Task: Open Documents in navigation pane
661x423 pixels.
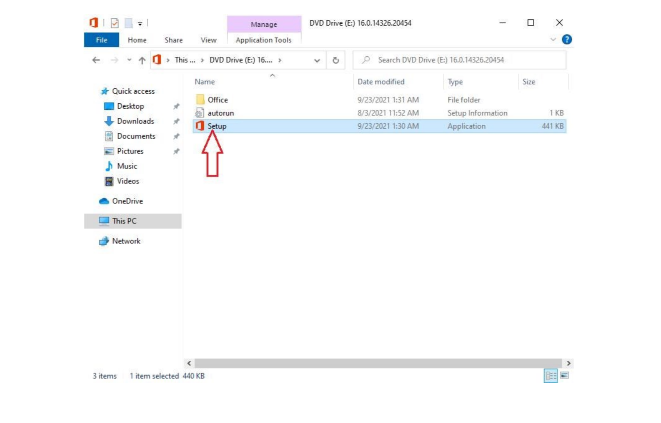Action: (130, 136)
